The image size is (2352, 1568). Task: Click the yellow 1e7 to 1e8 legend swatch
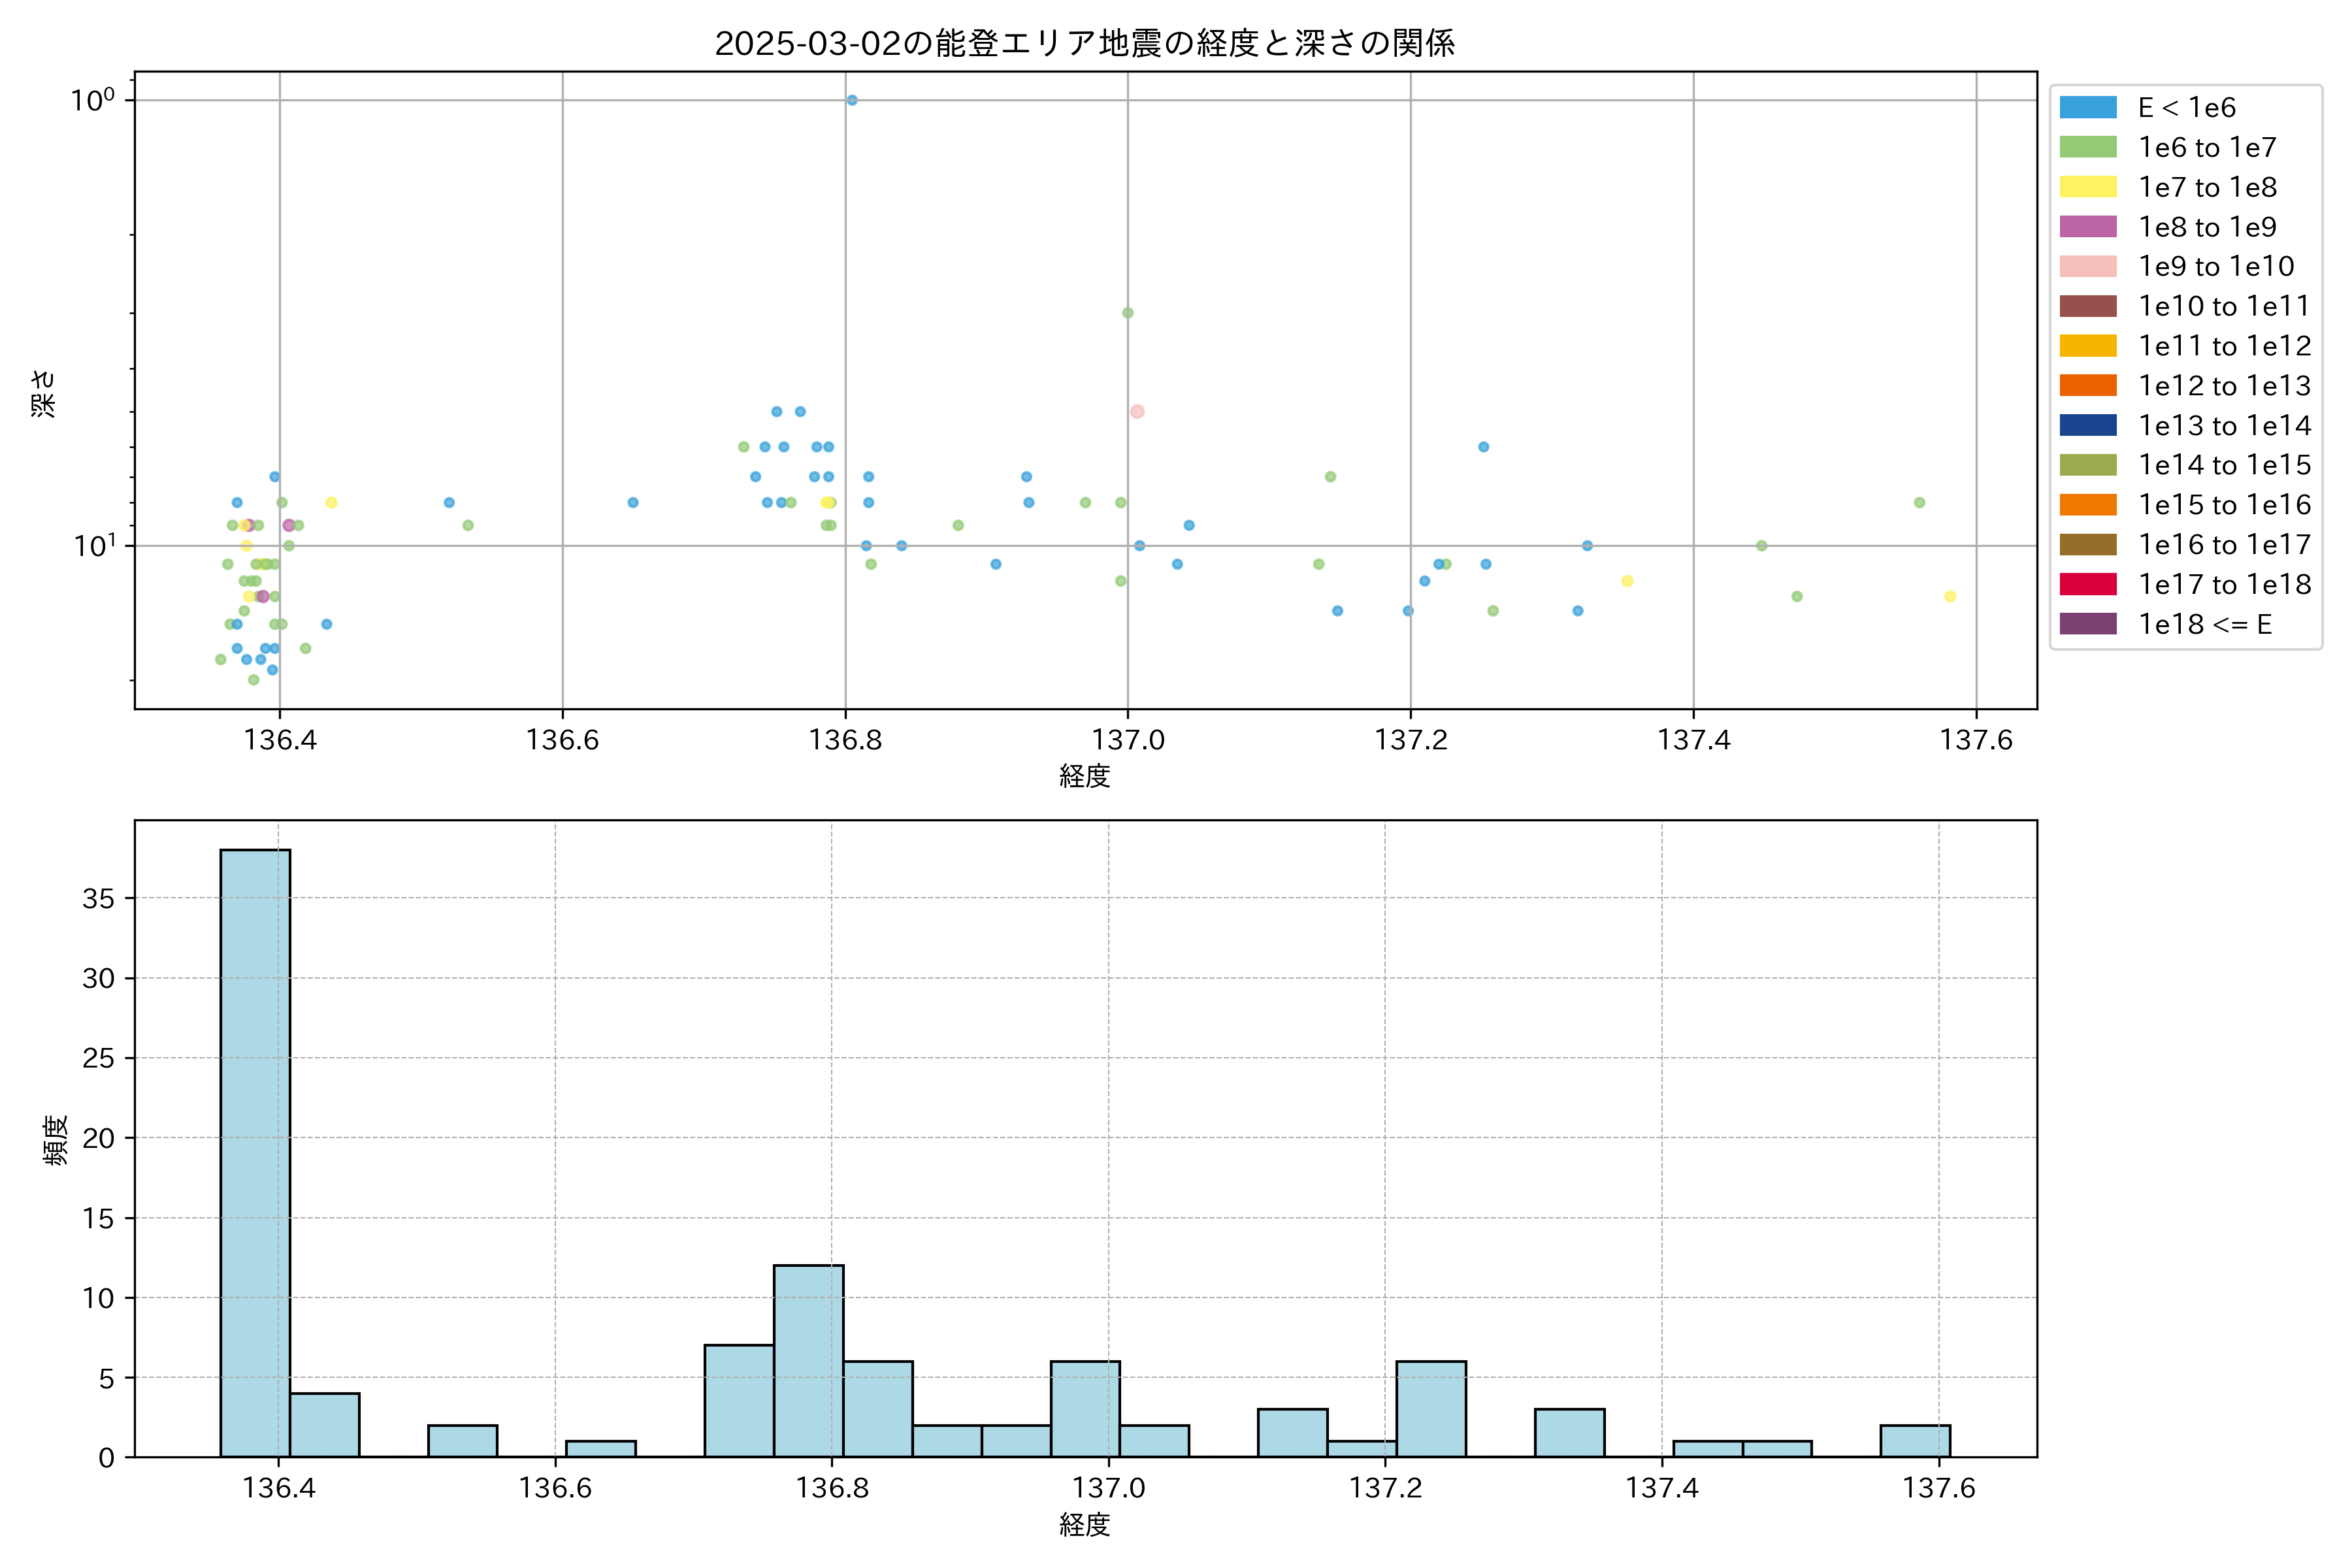pos(2087,187)
